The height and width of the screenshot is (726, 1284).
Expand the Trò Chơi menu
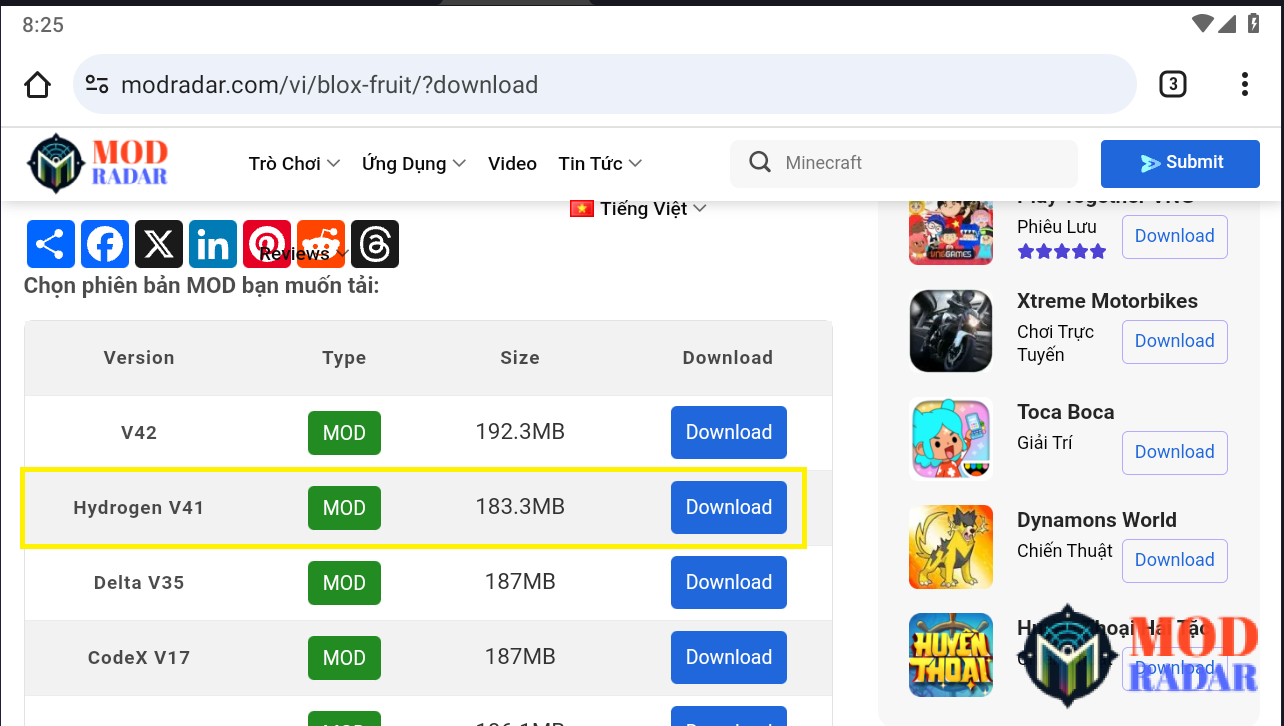point(295,163)
